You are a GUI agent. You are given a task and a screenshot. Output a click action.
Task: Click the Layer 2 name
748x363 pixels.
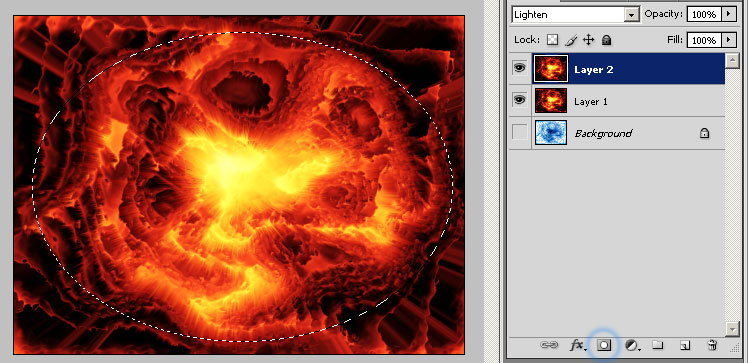(x=593, y=70)
